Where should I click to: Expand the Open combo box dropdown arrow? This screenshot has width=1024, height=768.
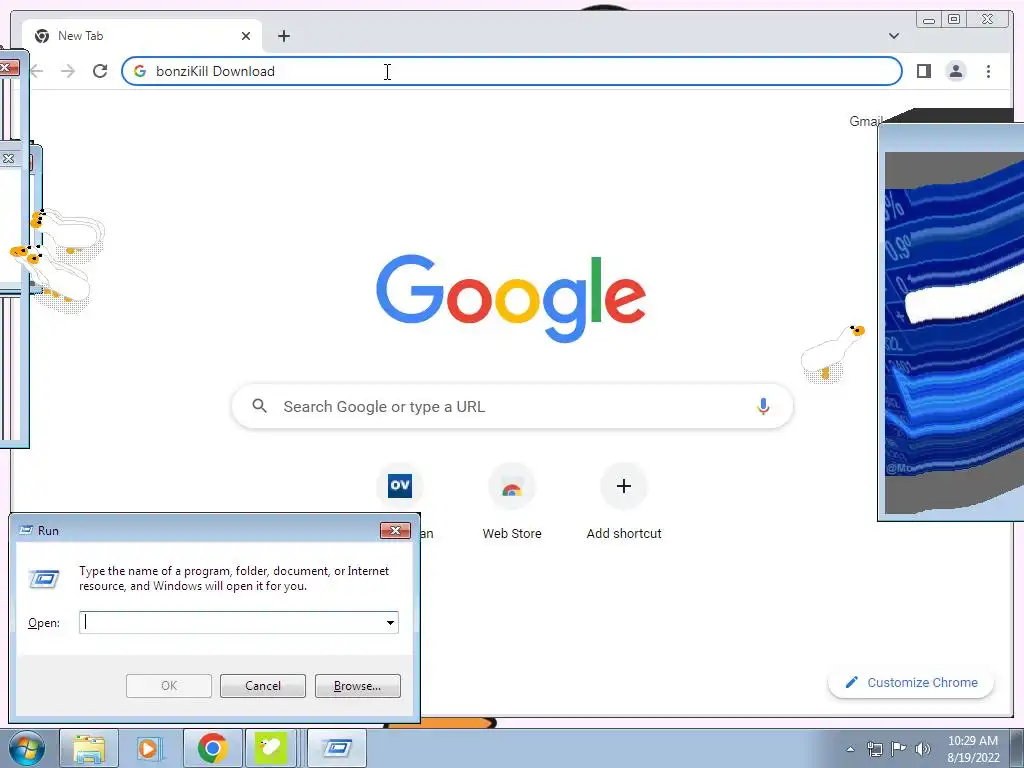coord(391,622)
